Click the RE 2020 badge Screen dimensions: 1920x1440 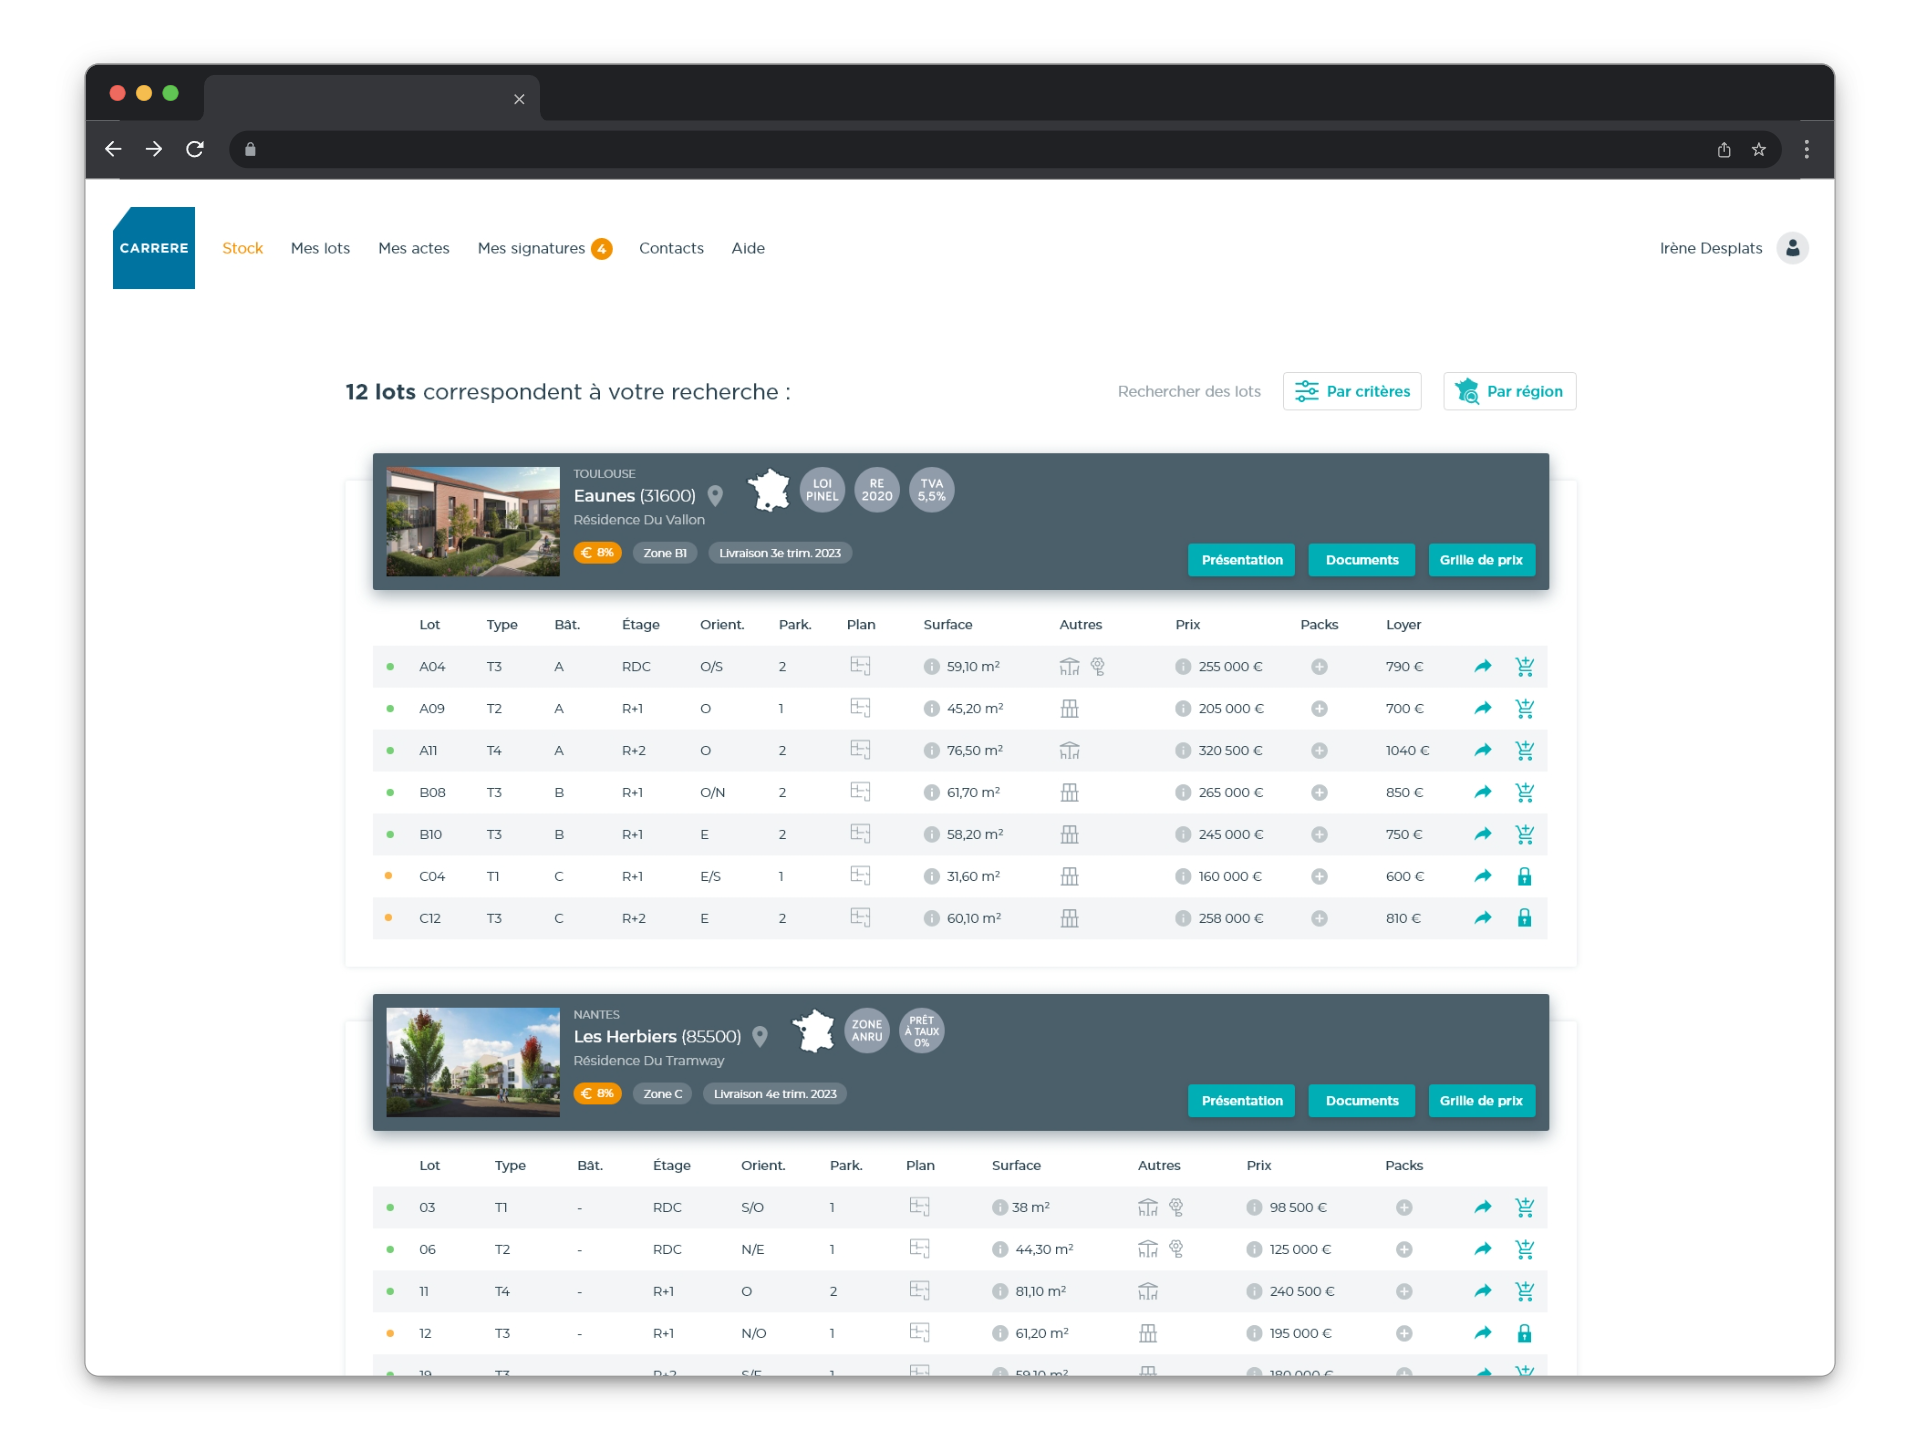877,490
